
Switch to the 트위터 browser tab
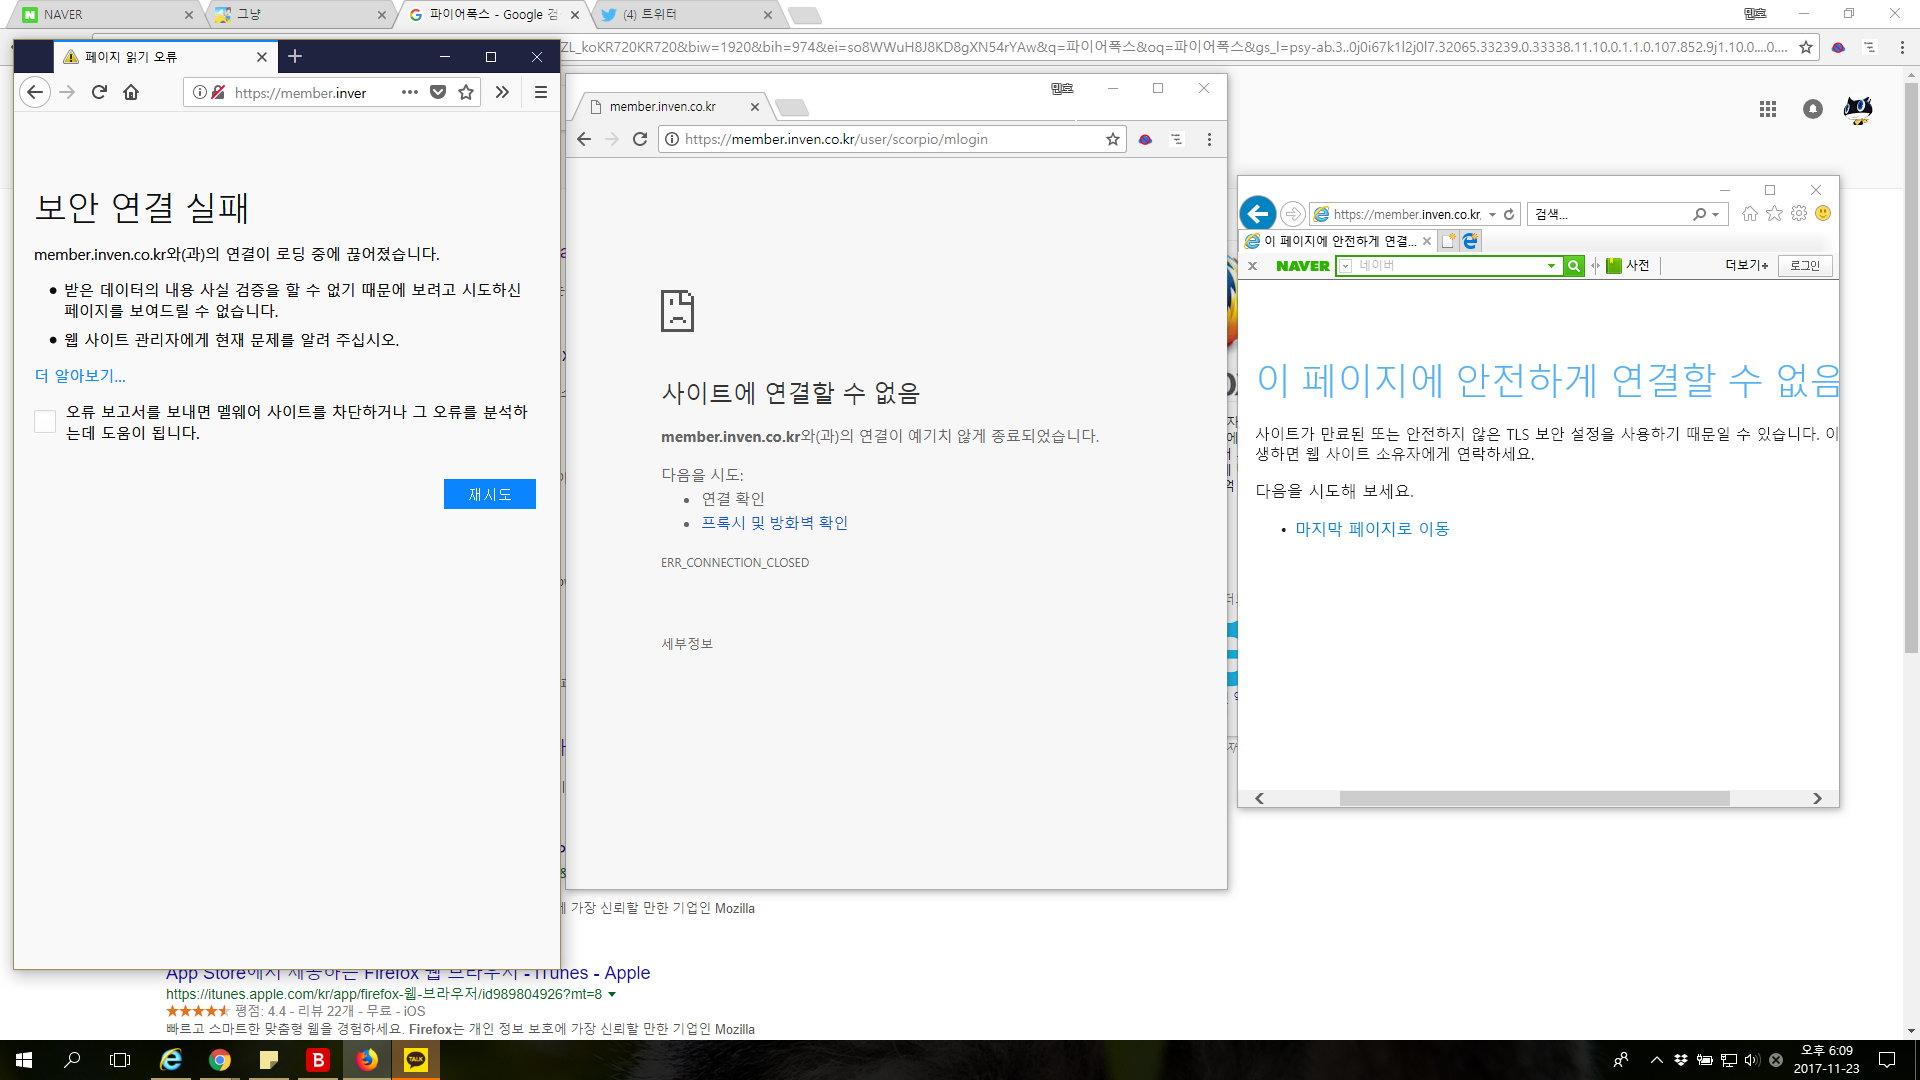click(680, 14)
